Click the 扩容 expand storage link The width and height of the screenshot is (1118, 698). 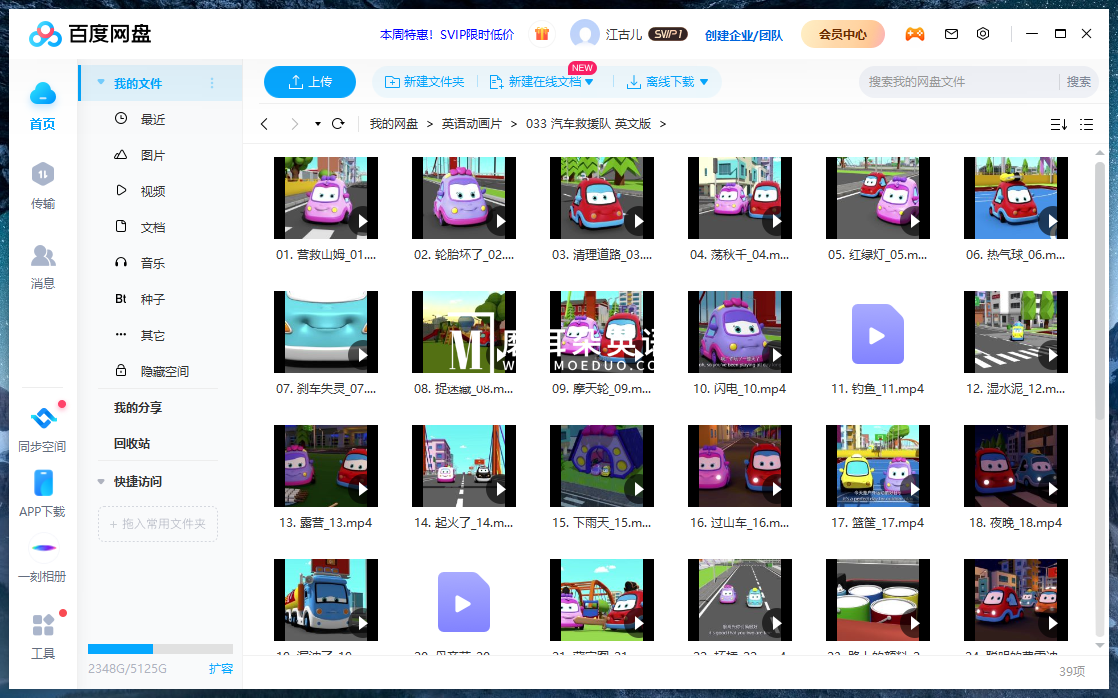221,668
